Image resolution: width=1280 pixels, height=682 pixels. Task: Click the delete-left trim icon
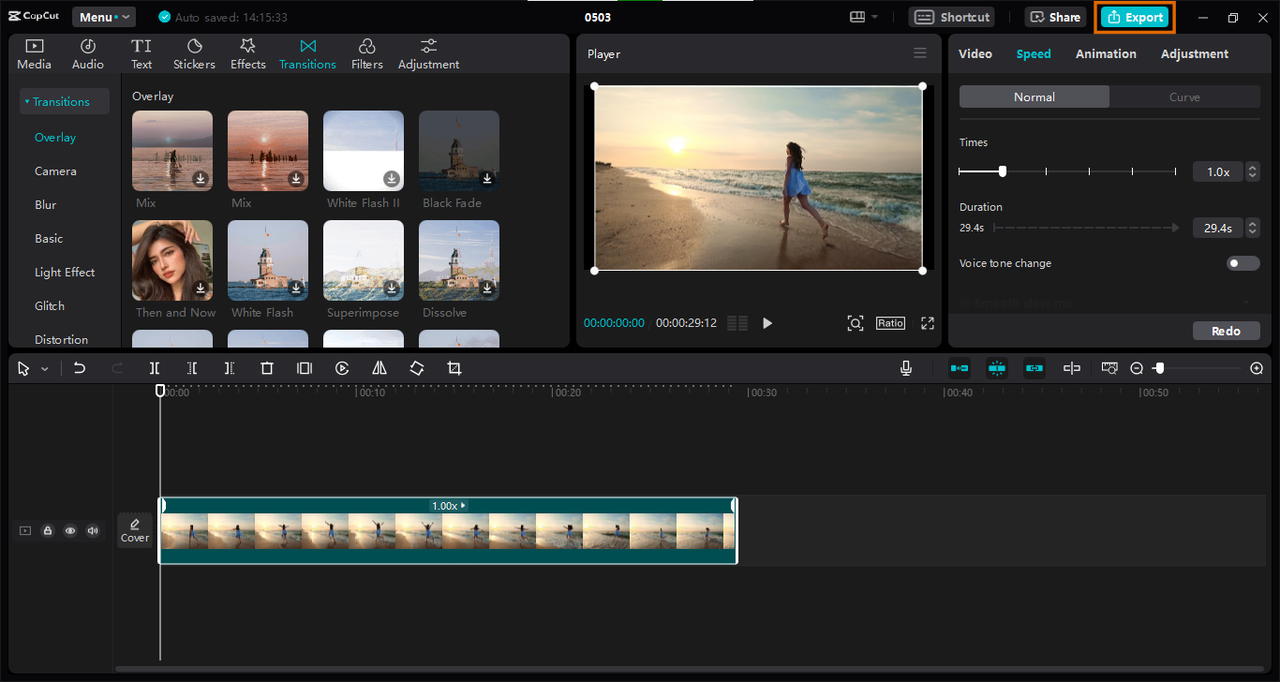click(x=192, y=368)
